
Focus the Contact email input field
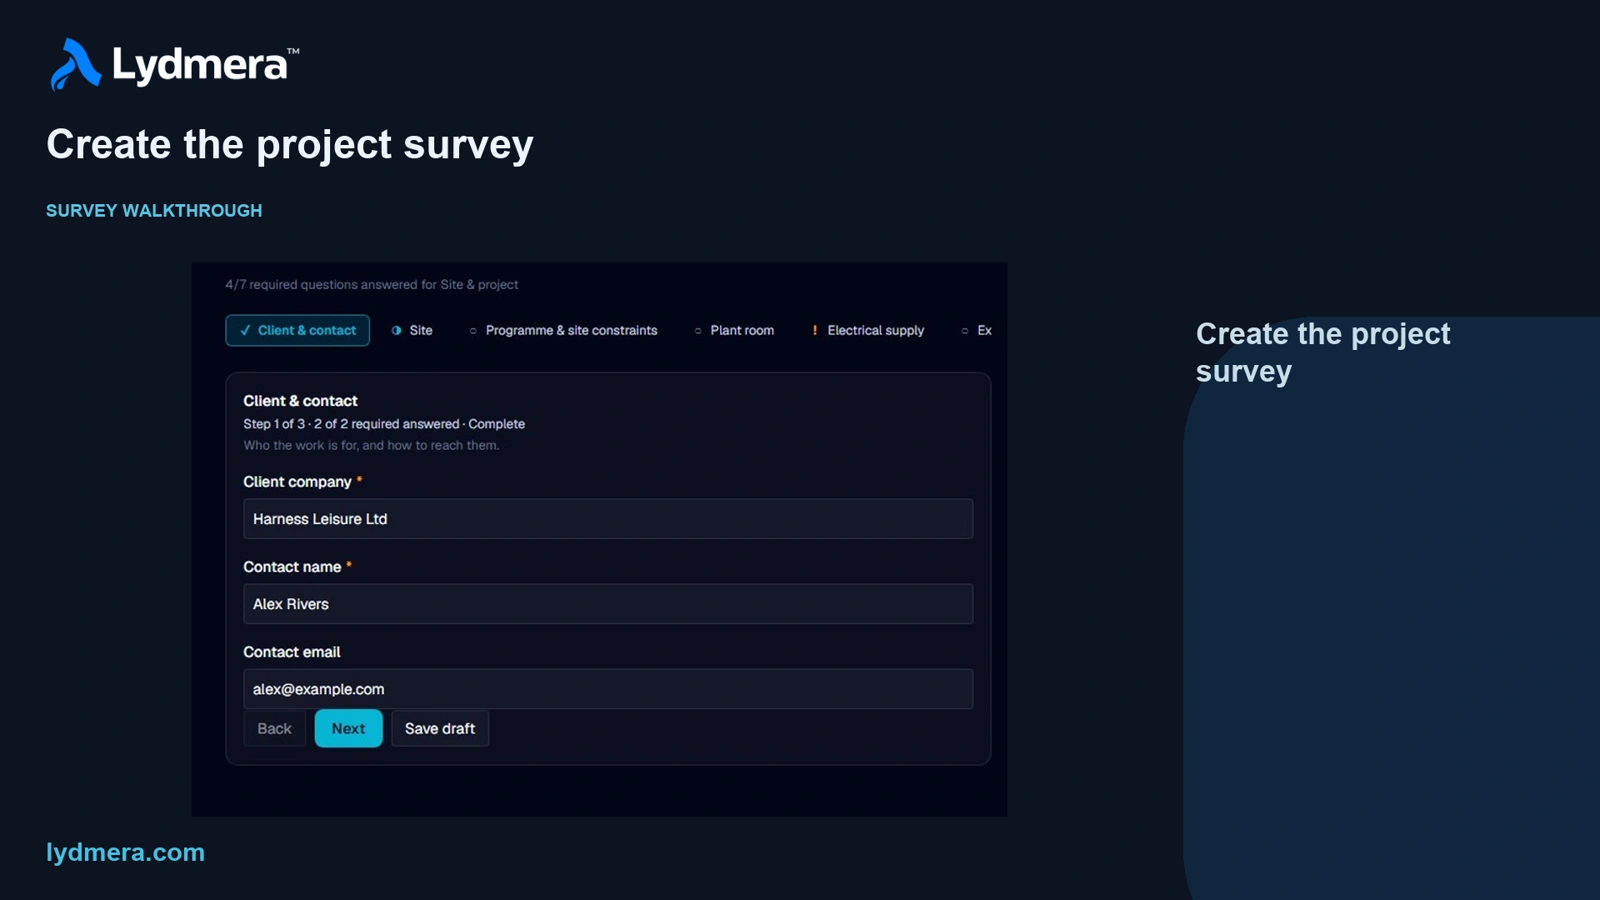[x=608, y=689]
